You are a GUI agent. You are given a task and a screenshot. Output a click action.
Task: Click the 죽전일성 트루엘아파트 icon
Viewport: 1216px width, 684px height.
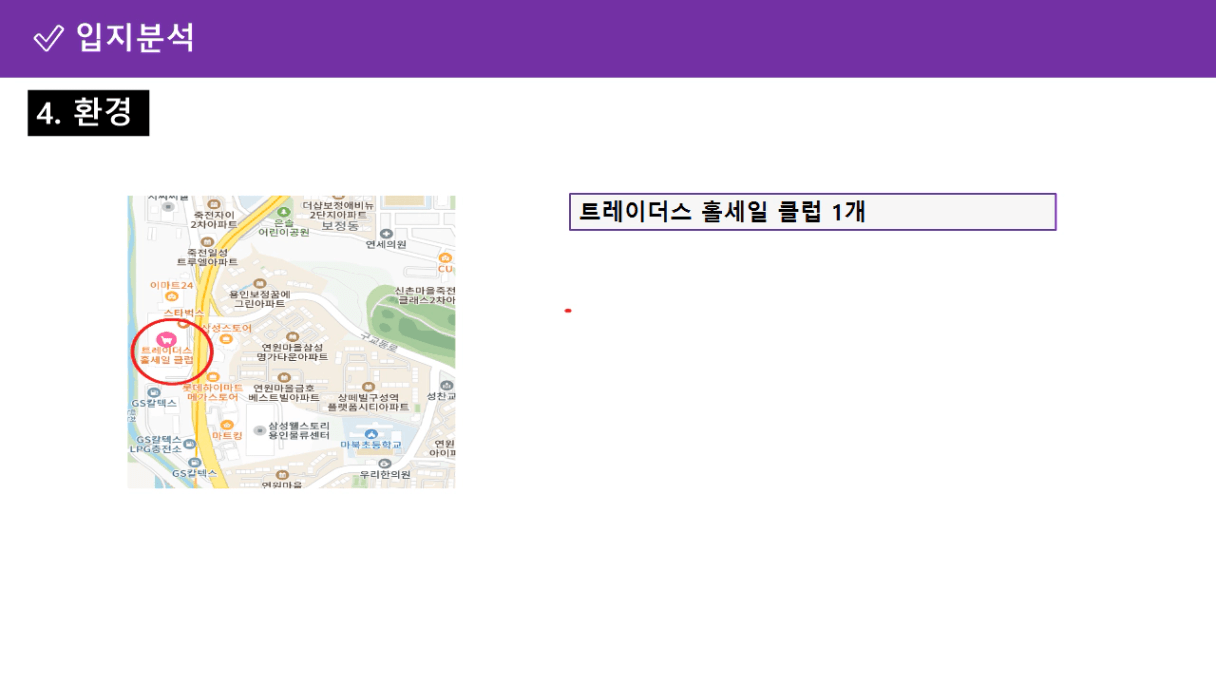tap(208, 242)
